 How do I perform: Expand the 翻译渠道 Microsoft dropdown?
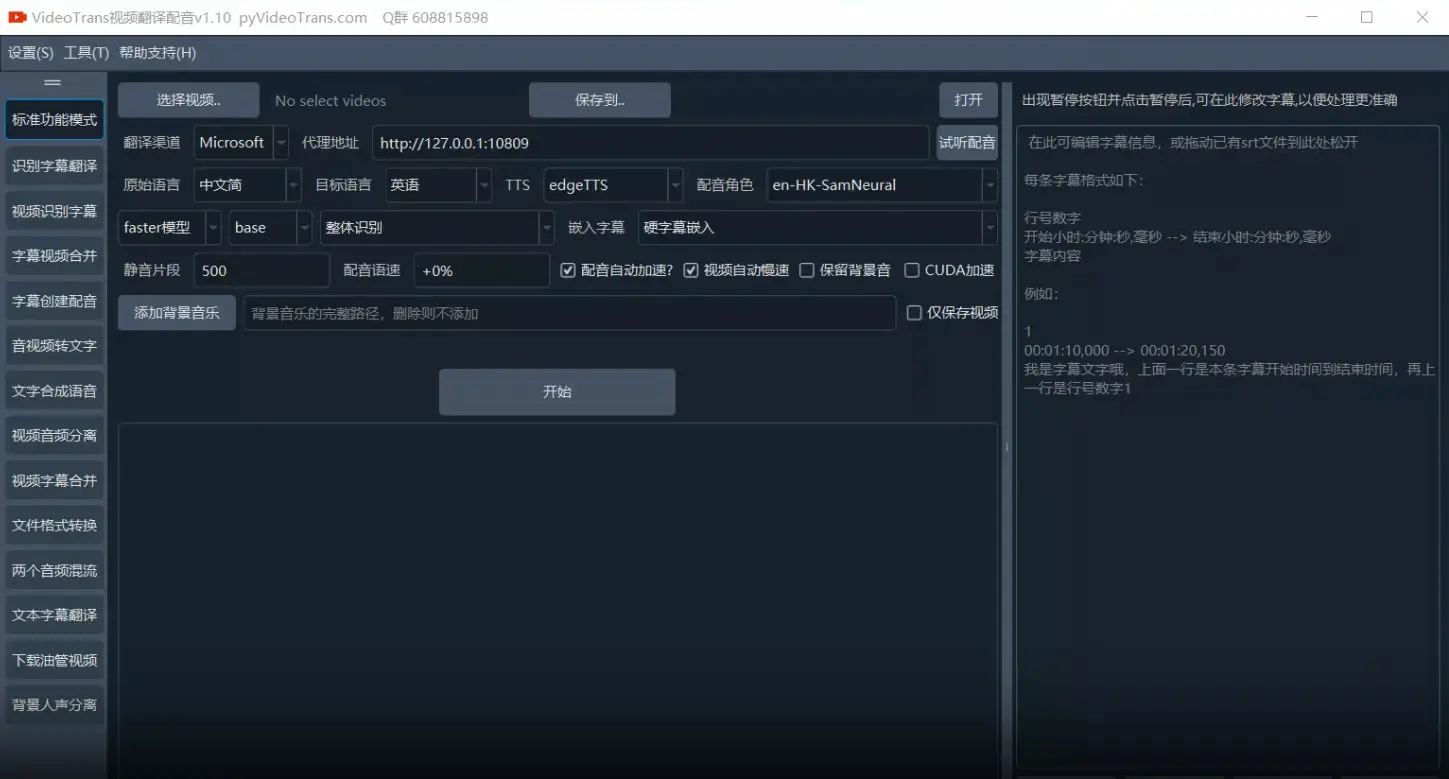click(241, 143)
